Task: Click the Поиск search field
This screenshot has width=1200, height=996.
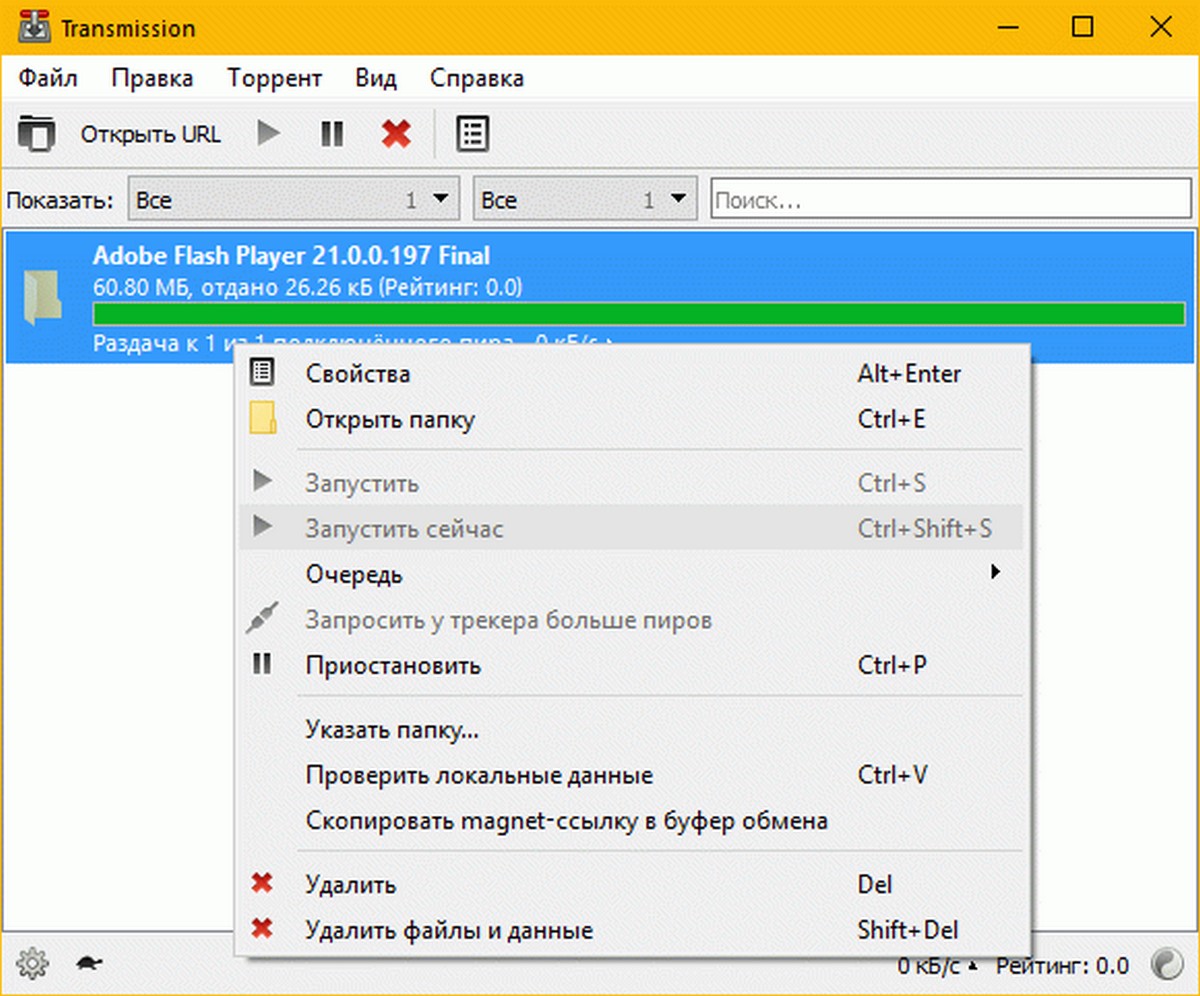Action: (x=952, y=200)
